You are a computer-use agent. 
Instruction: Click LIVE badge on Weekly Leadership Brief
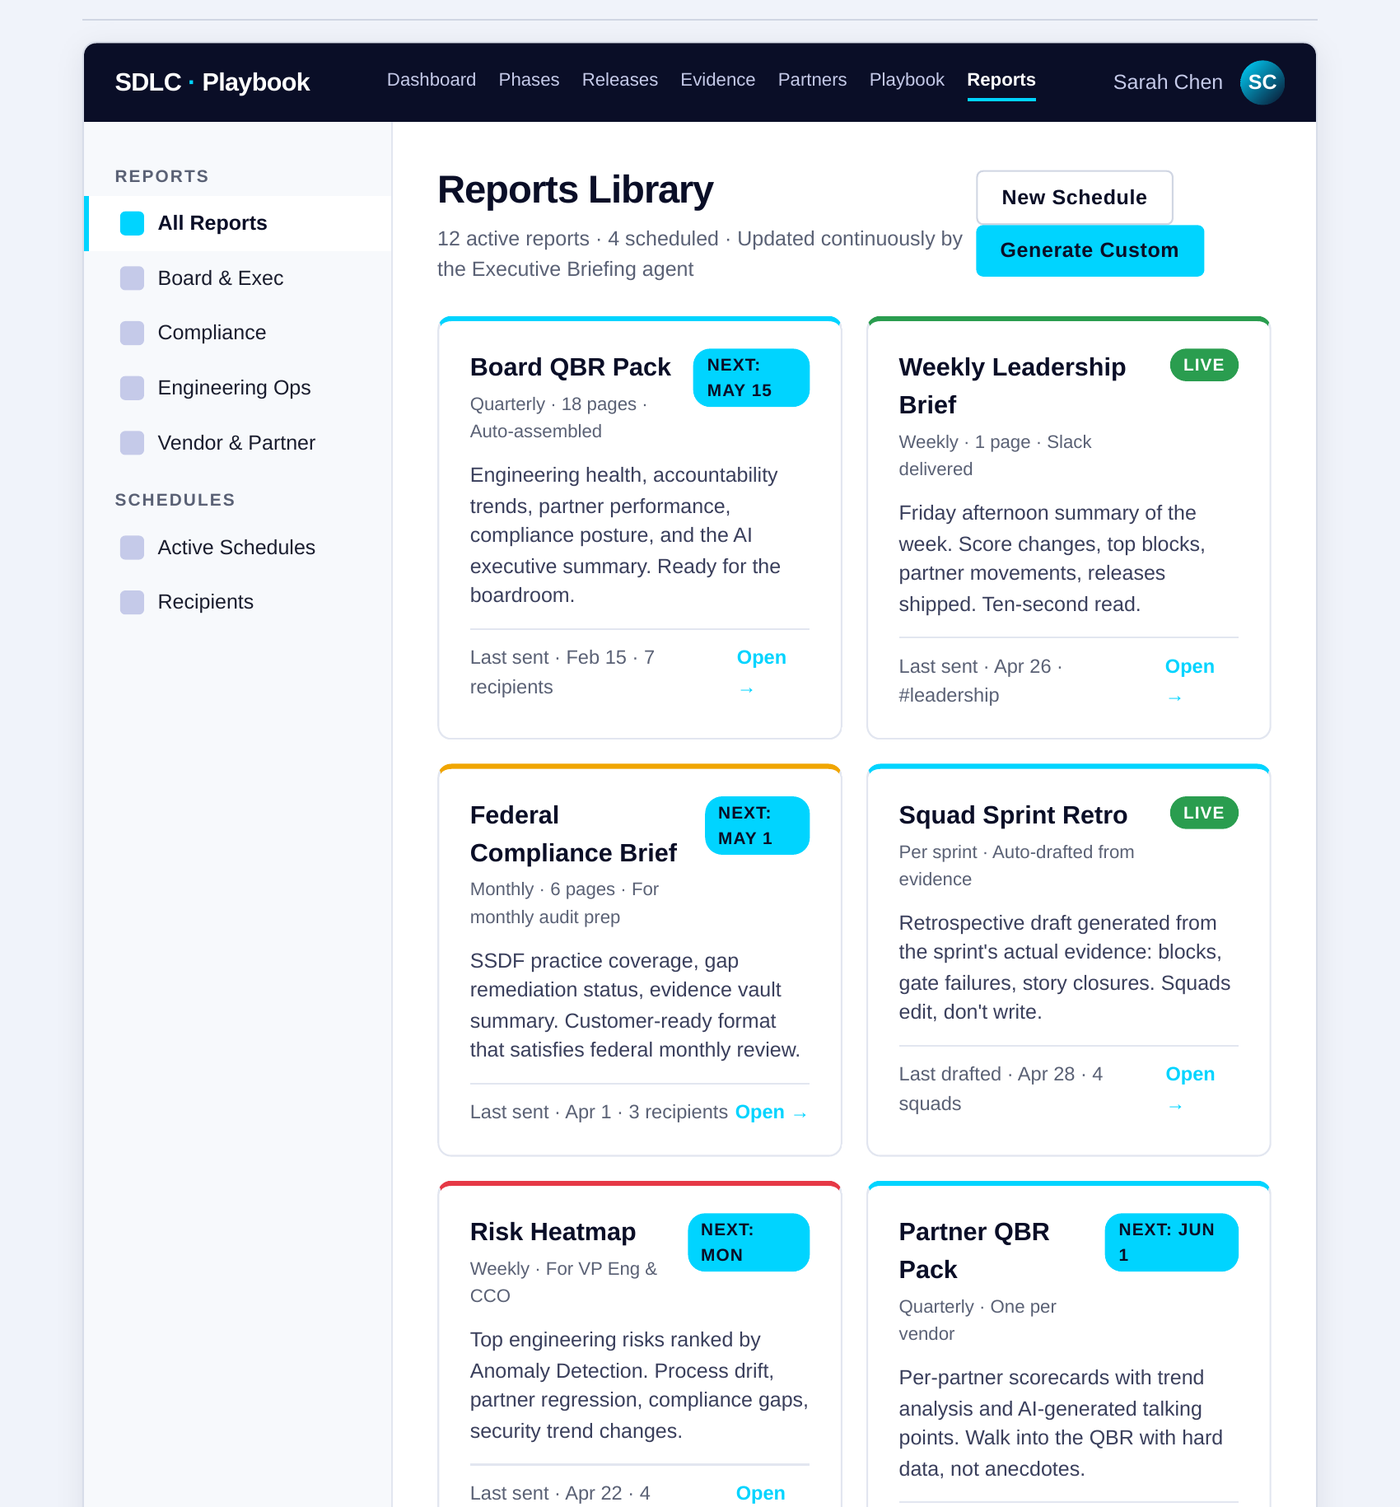tap(1204, 365)
